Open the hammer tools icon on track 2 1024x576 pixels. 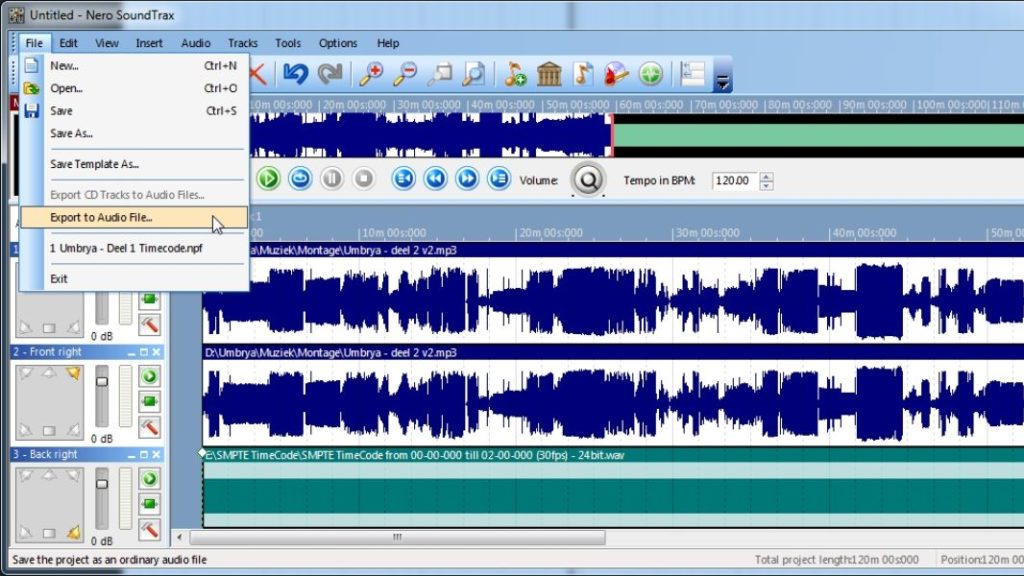point(150,428)
